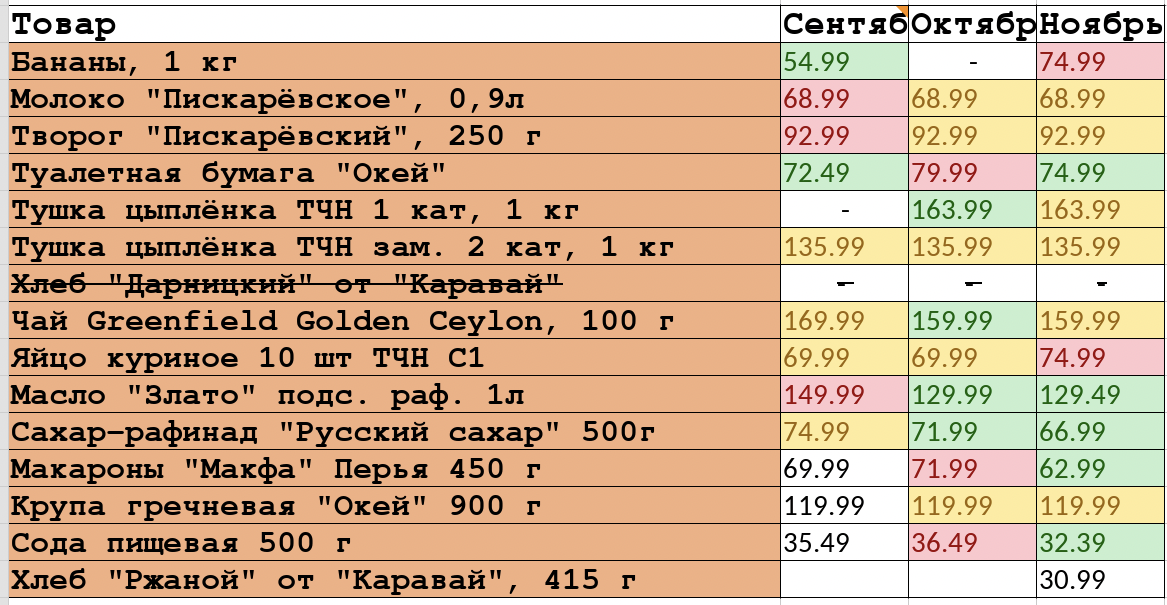Select Молоко "Пискарёвское" product cell
This screenshot has width=1167, height=605.
(x=394, y=99)
